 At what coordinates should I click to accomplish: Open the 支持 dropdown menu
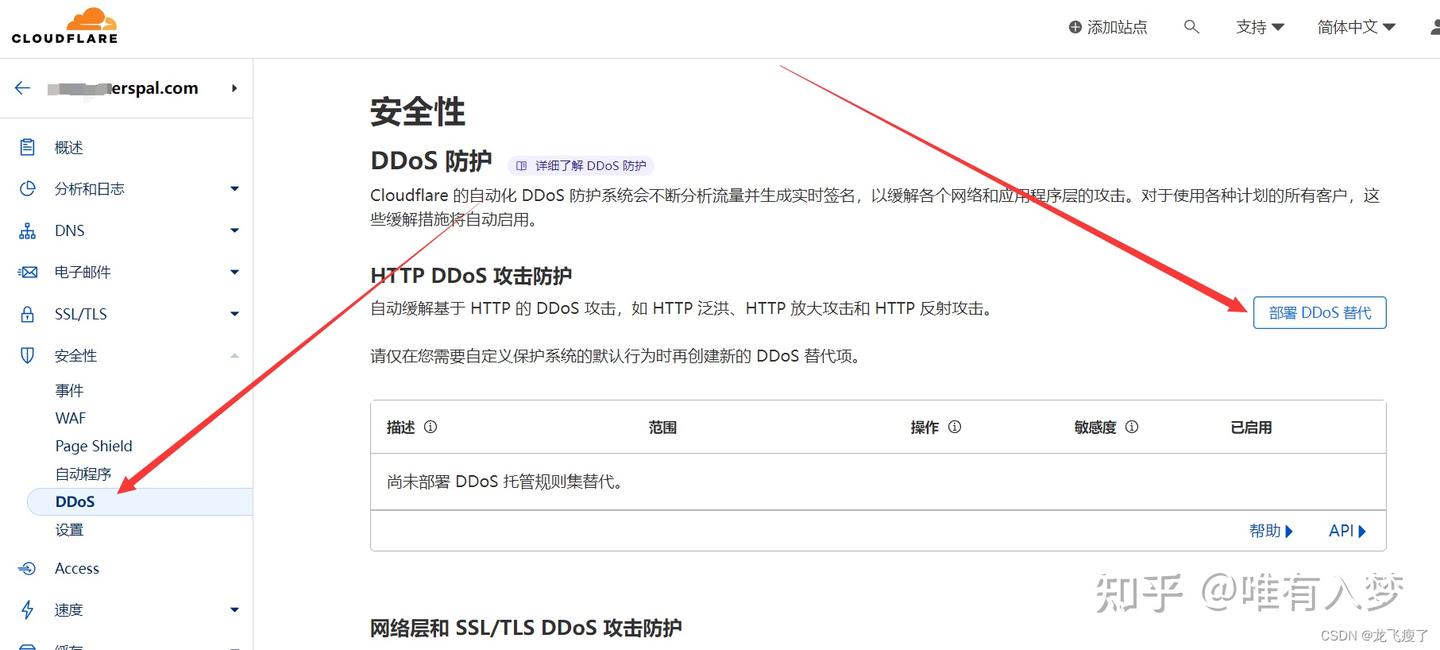[x=1259, y=27]
